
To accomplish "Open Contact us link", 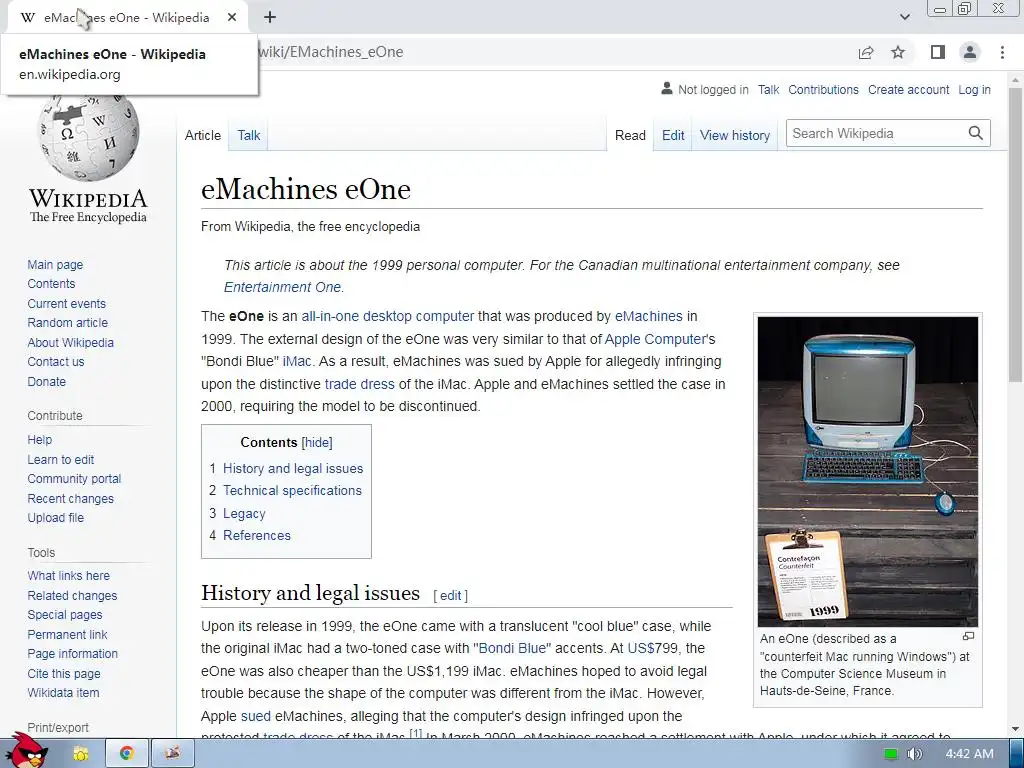I will click(56, 362).
